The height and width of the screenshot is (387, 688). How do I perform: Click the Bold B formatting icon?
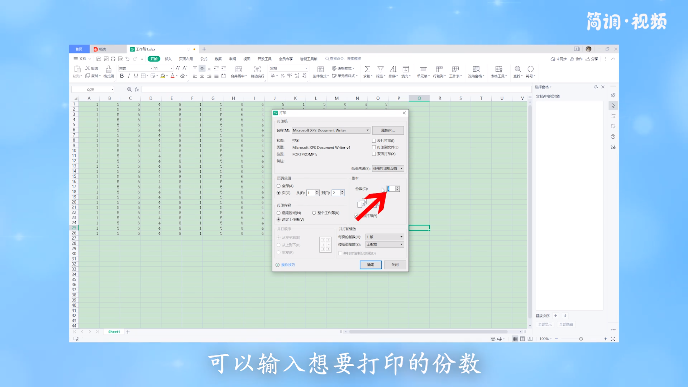(122, 76)
